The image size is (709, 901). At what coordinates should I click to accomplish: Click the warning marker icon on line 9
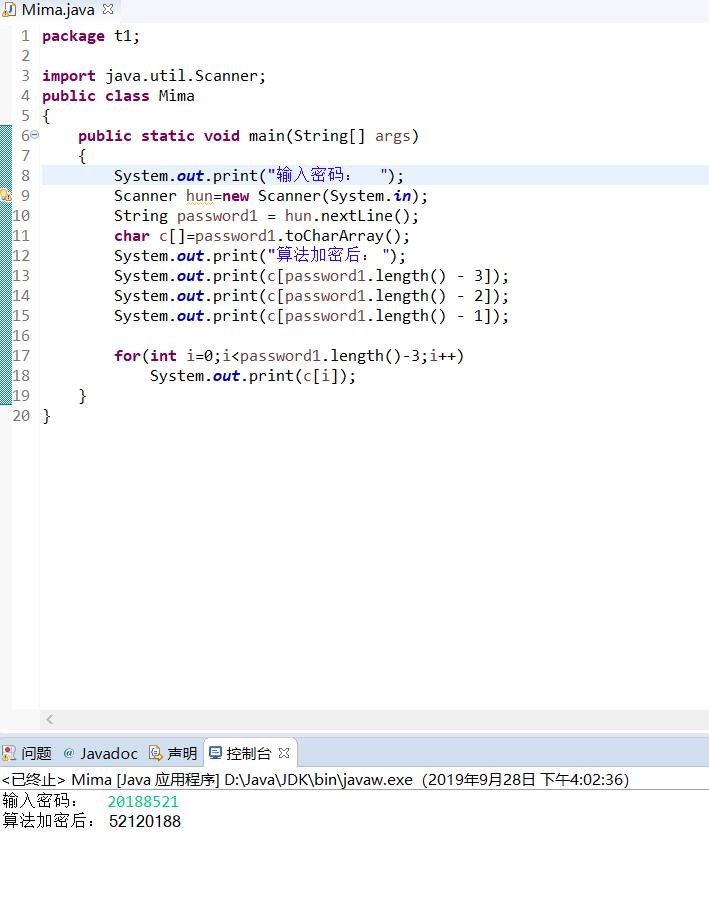click(x=6, y=195)
